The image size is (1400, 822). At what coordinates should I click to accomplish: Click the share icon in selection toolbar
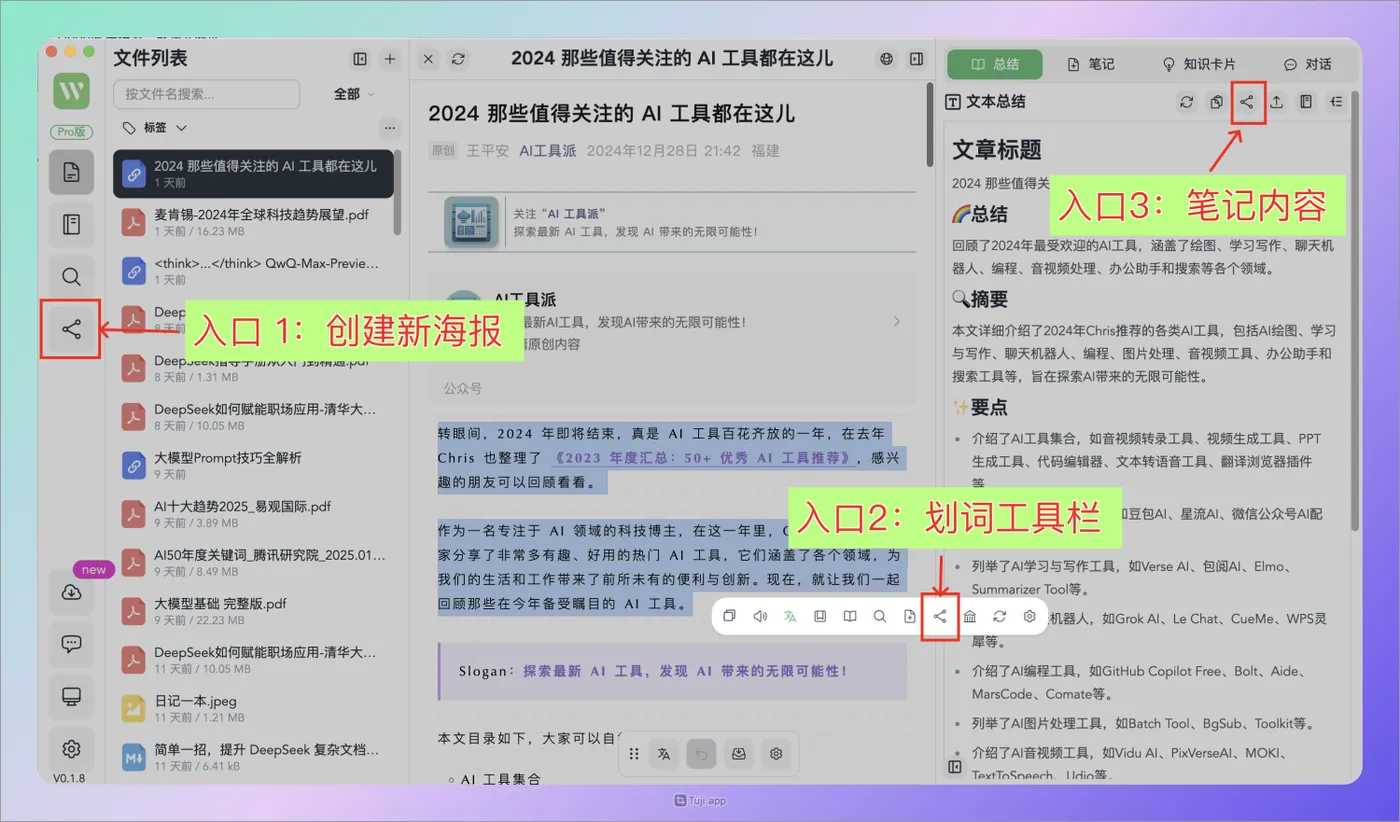click(x=940, y=616)
